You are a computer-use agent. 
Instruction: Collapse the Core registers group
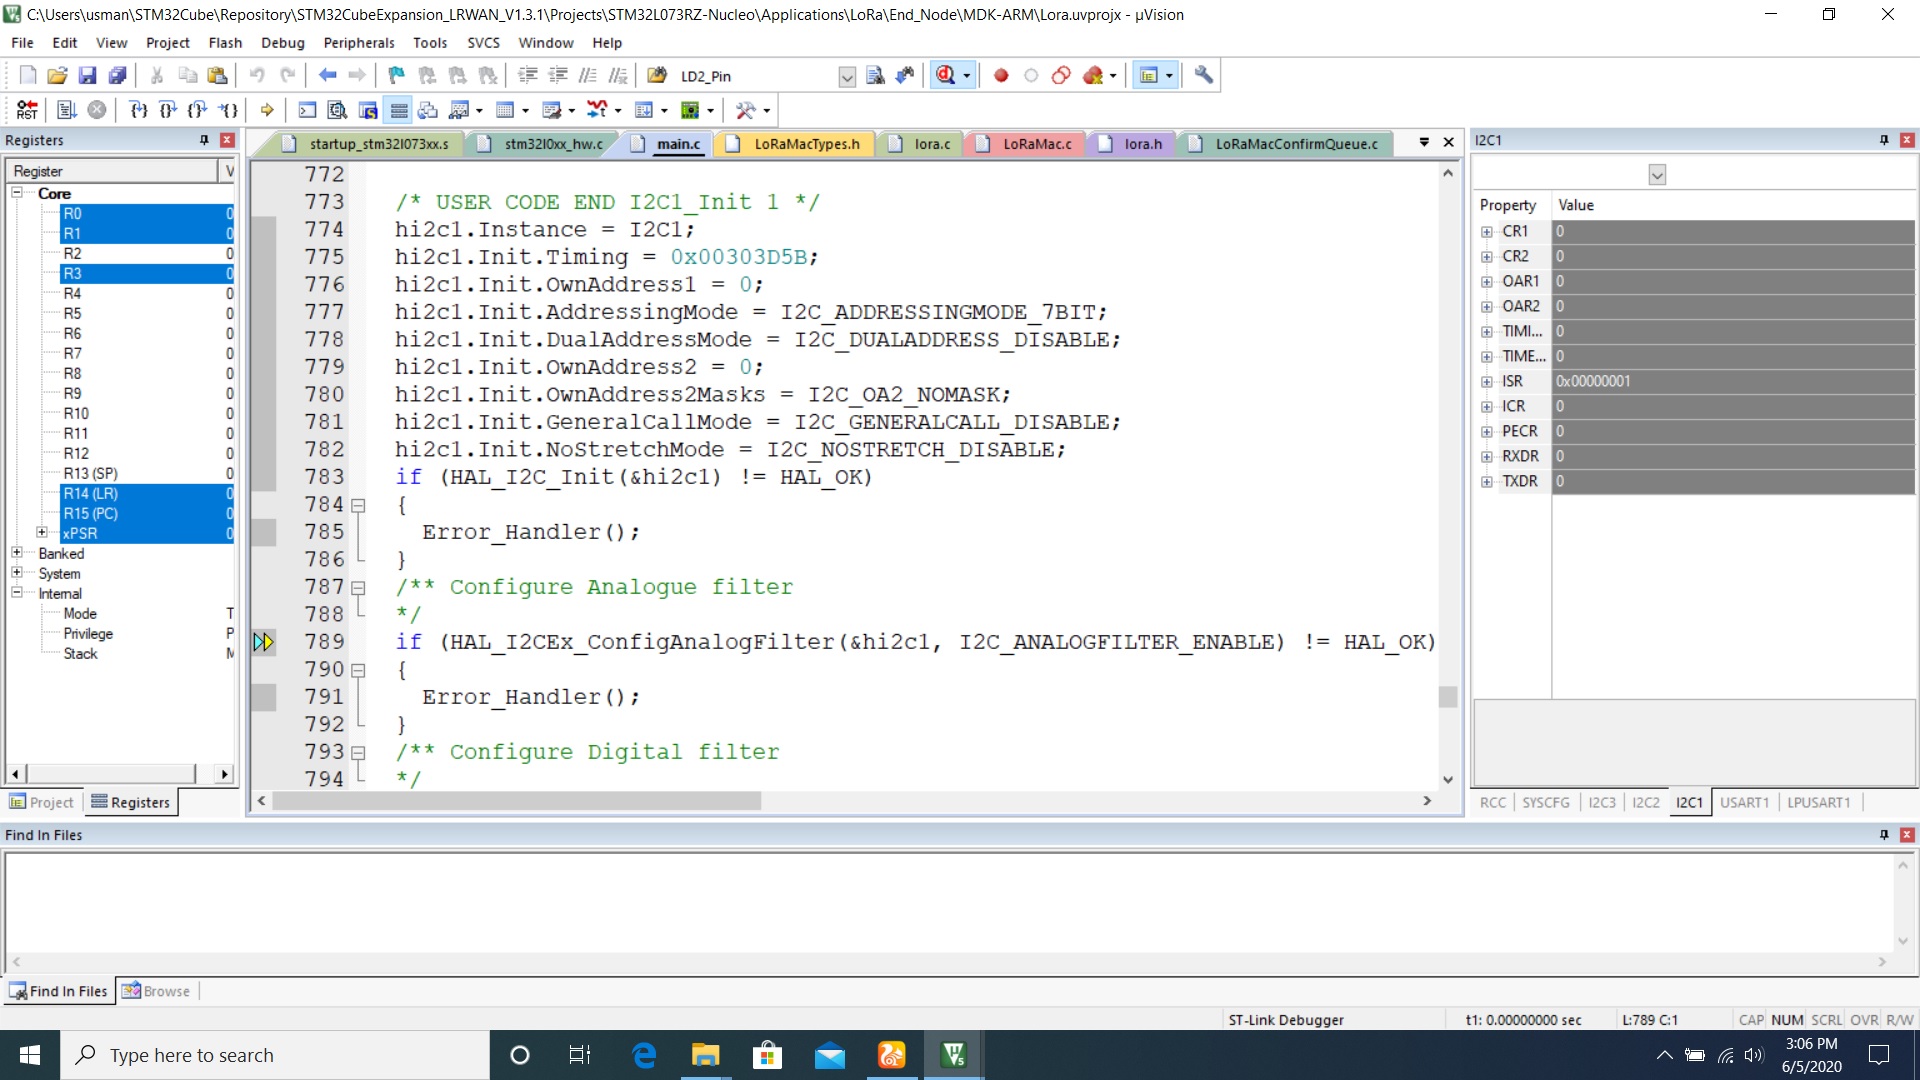[17, 192]
